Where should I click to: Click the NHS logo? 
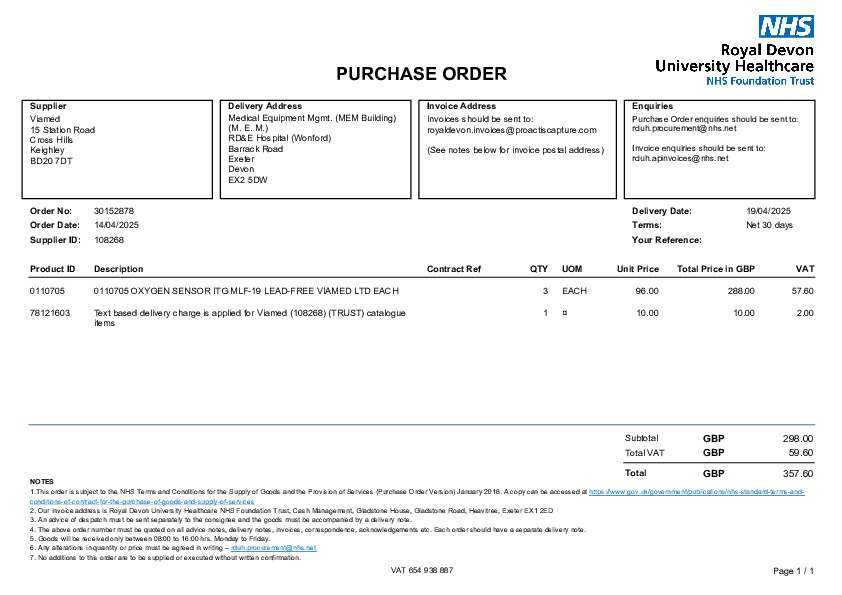[786, 27]
